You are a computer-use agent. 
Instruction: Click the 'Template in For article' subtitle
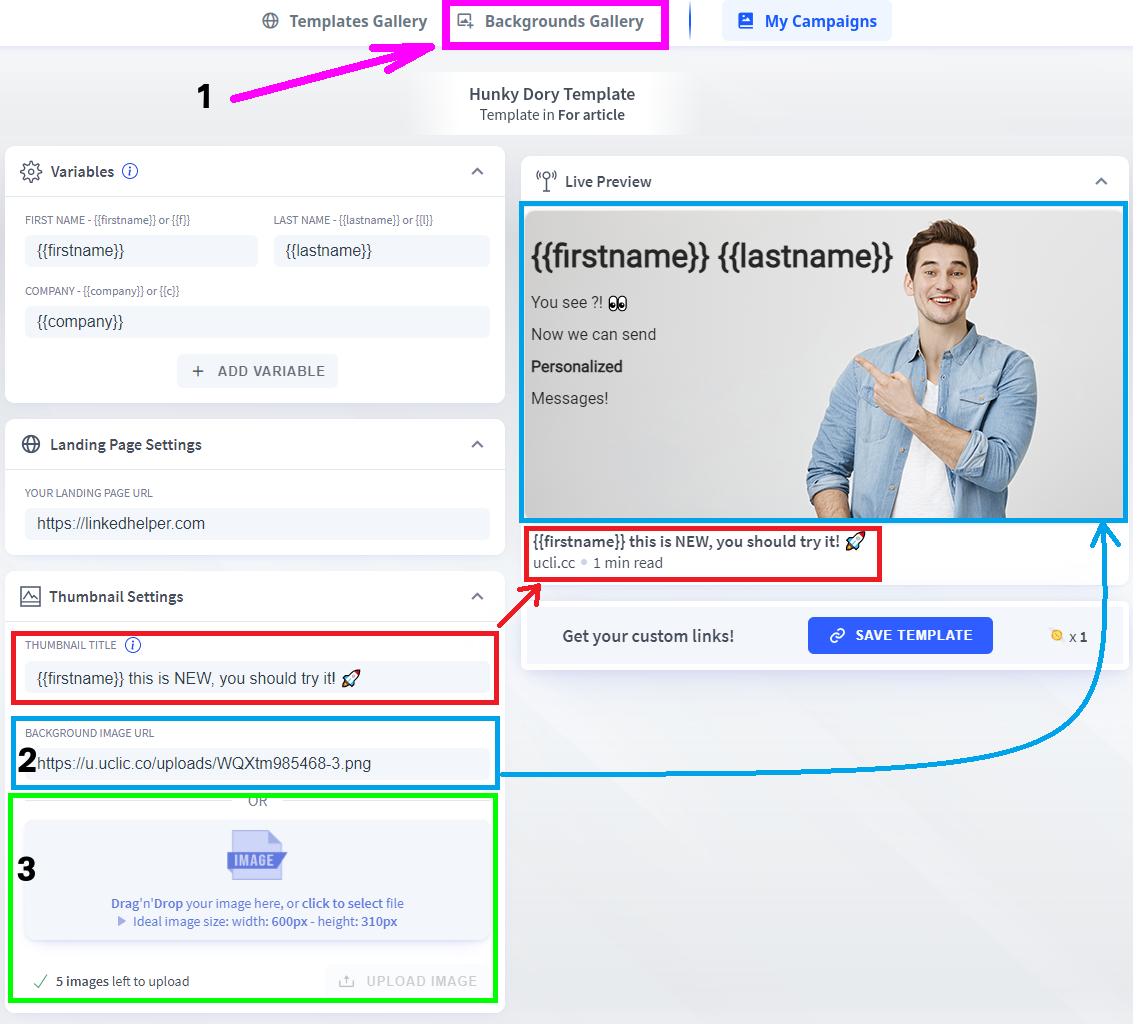552,115
